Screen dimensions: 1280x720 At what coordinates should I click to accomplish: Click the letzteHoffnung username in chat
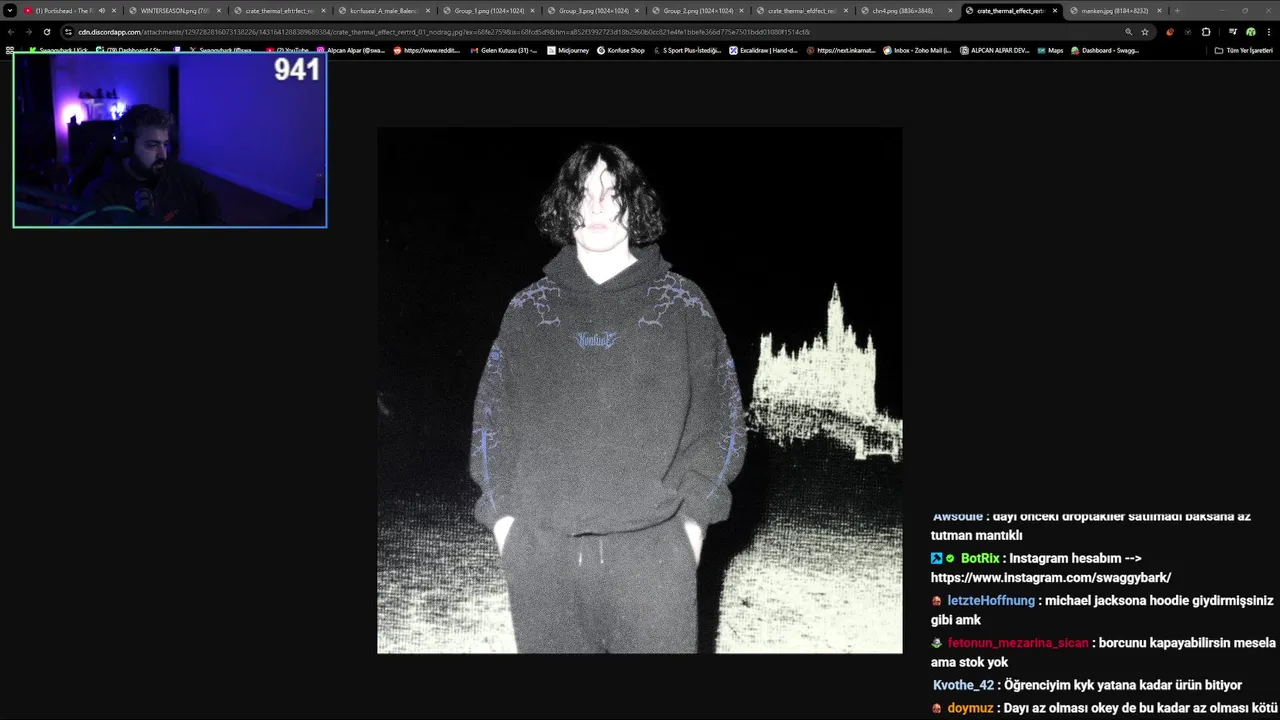(x=991, y=600)
